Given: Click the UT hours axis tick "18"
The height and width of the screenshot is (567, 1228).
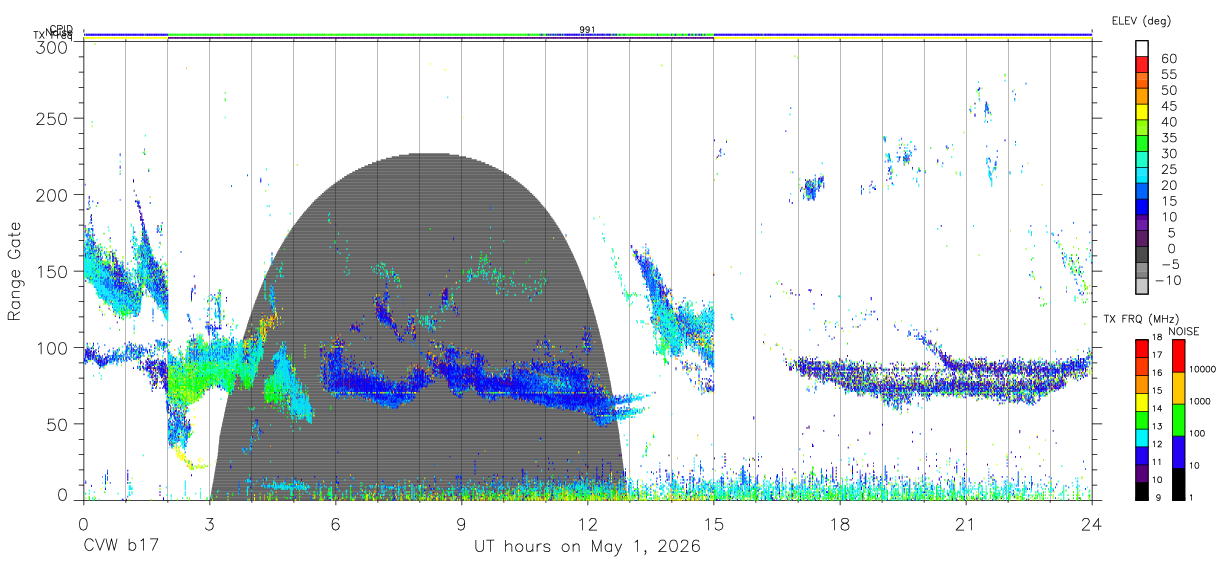Looking at the screenshot, I should (839, 524).
